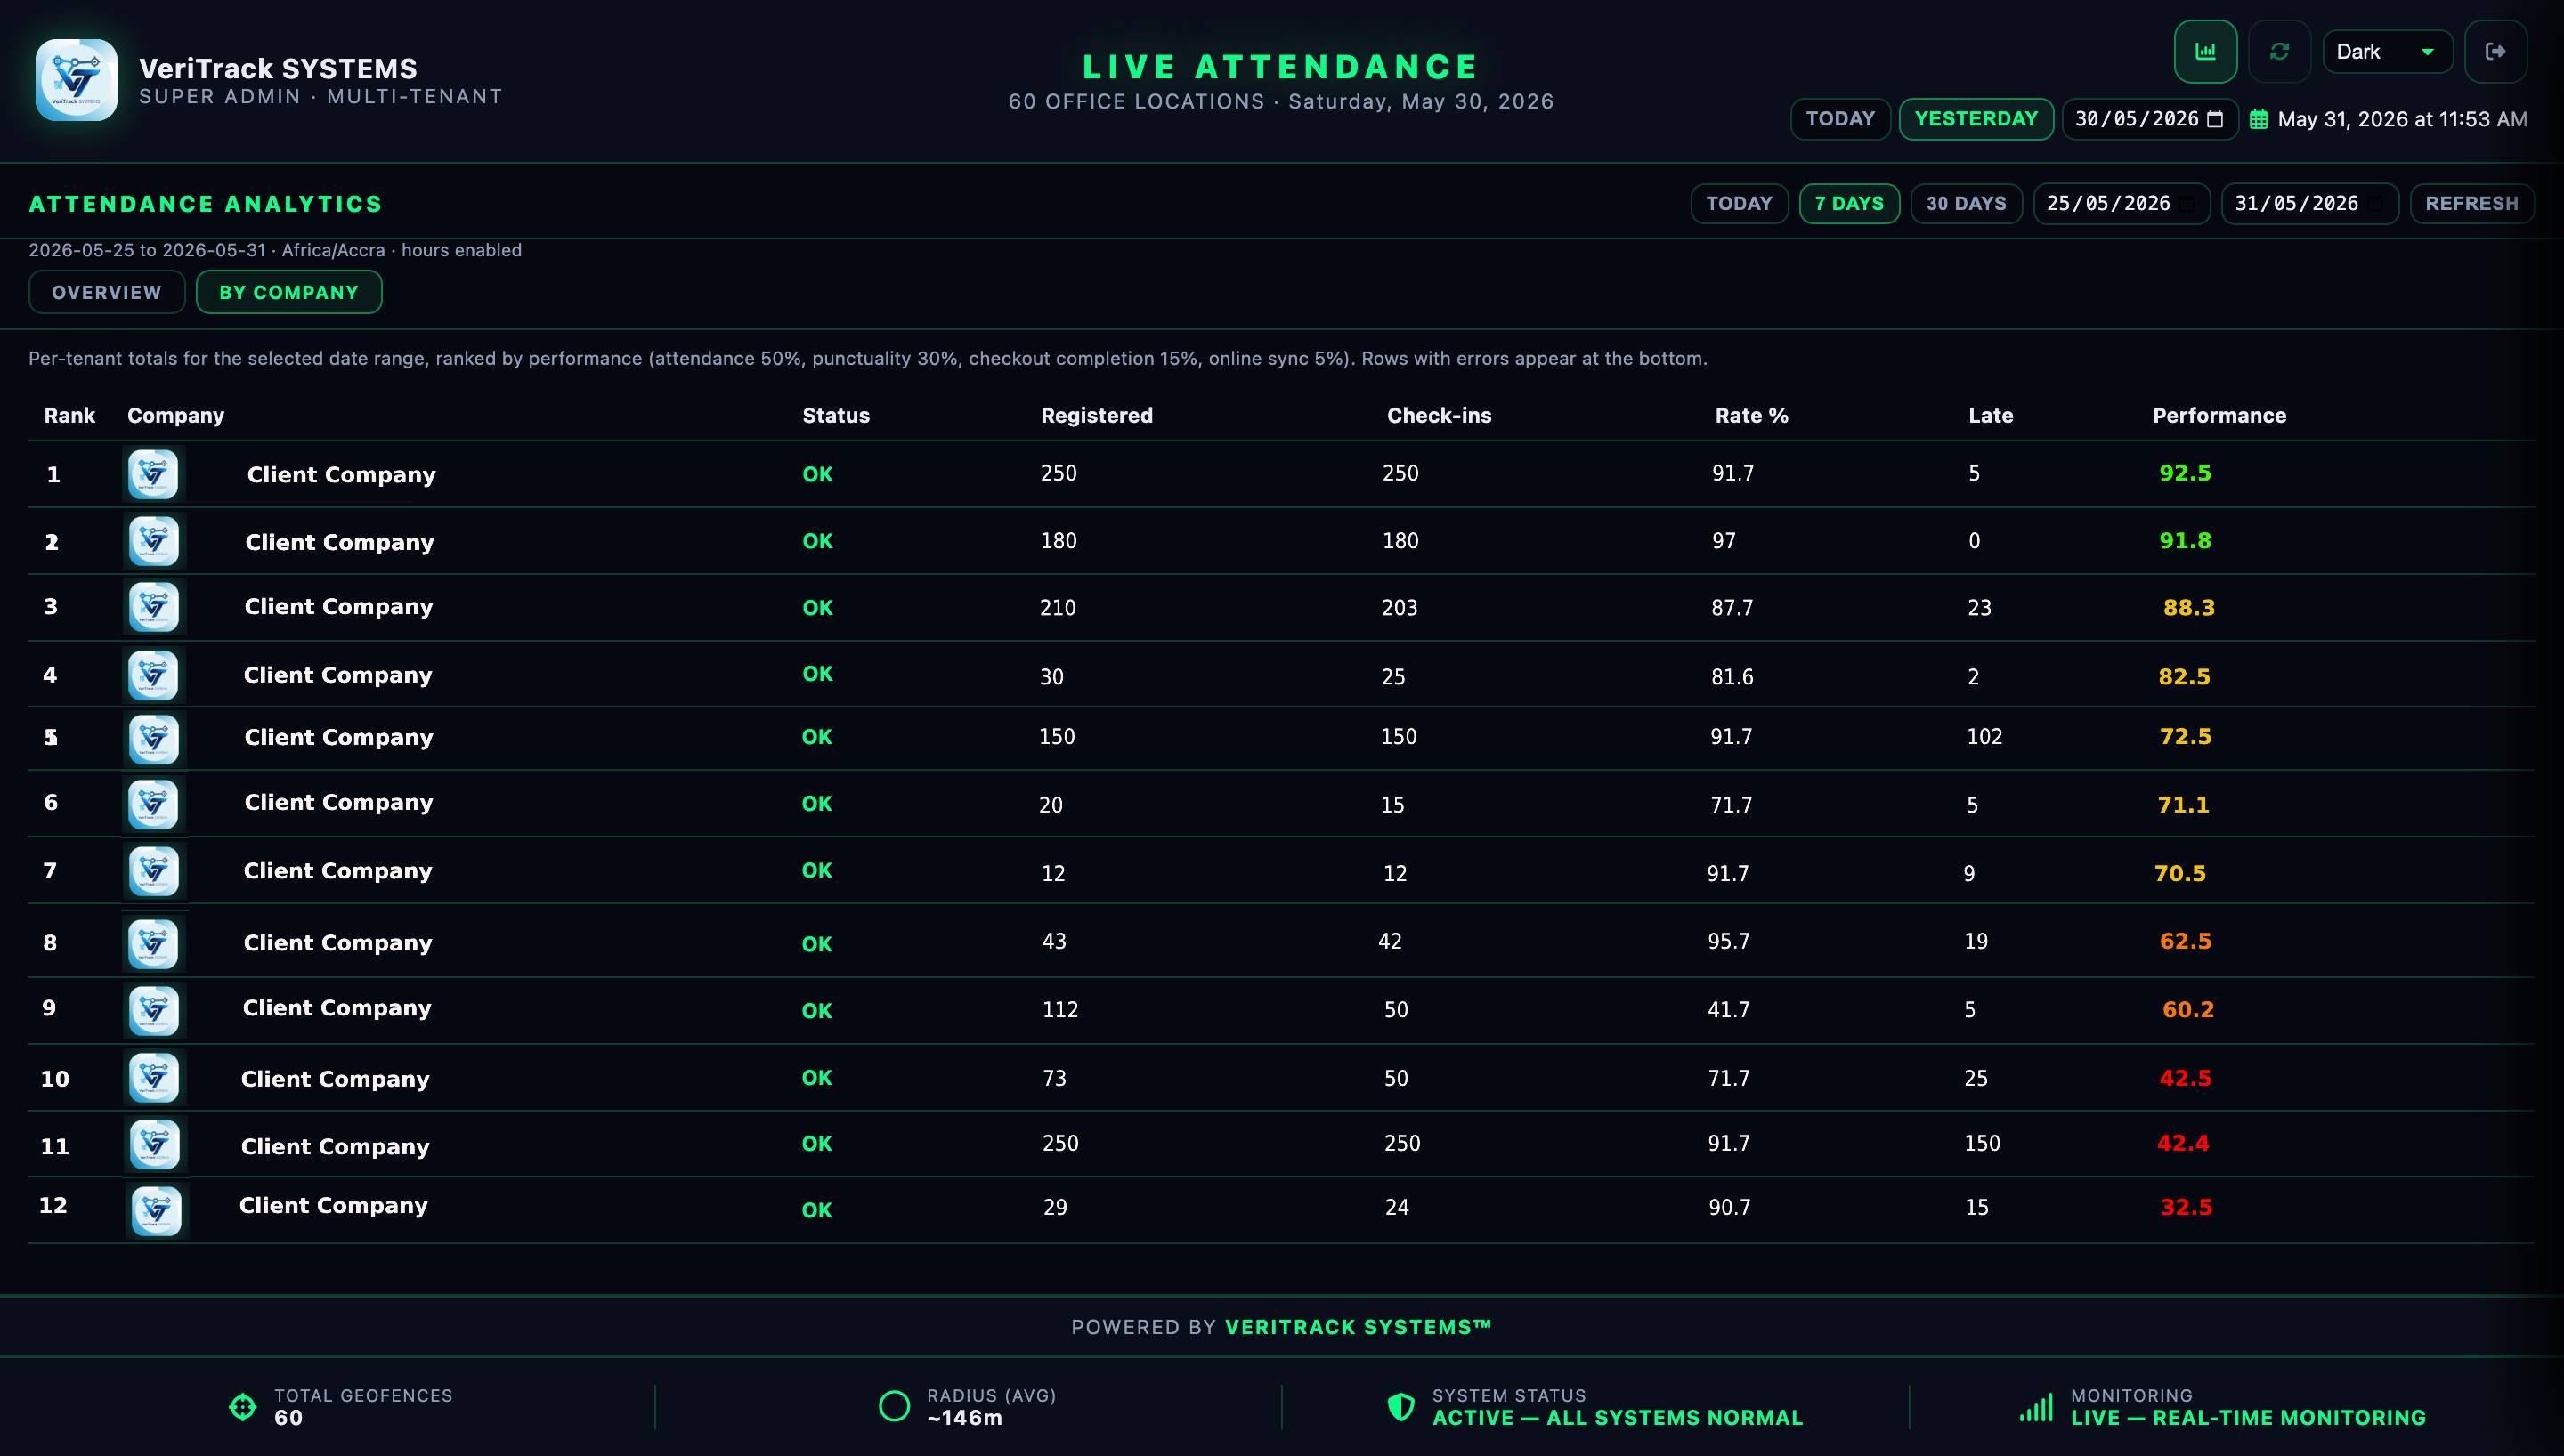Click the Status column header

[x=836, y=416]
